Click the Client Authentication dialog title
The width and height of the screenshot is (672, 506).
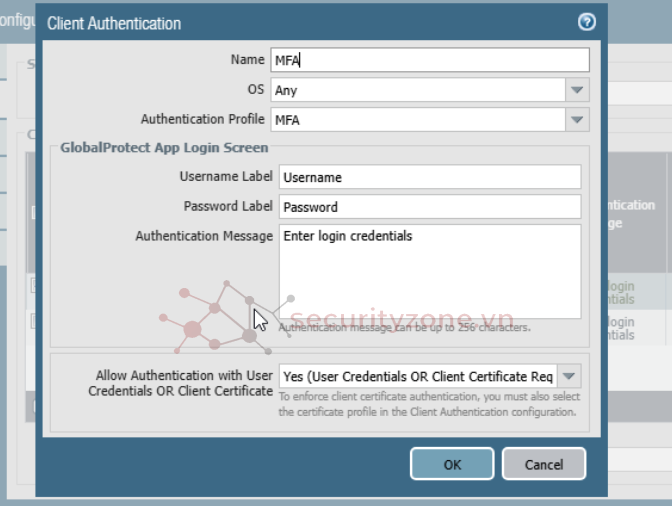(114, 22)
